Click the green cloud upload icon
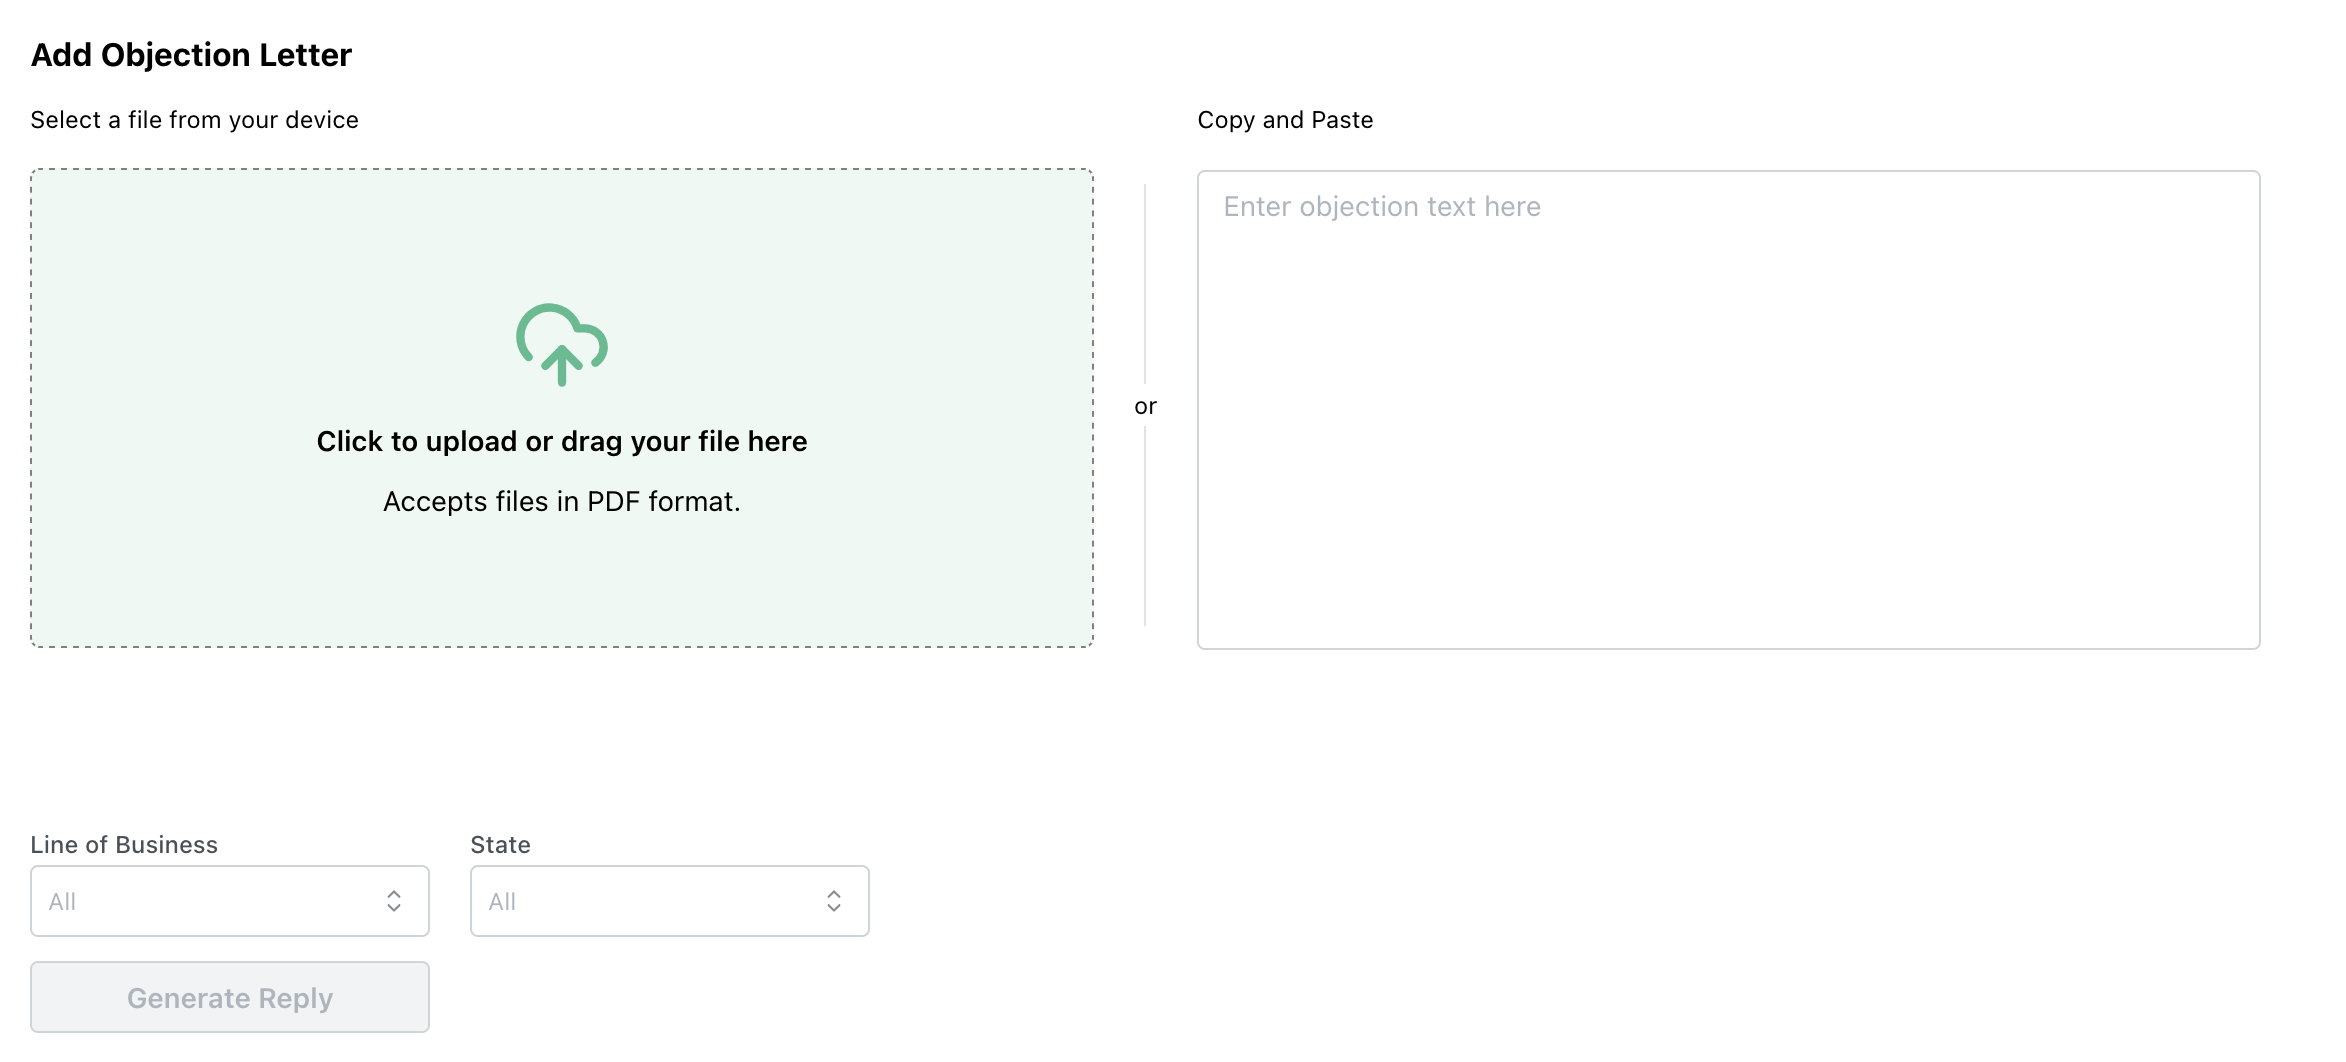2346x1062 pixels. [561, 344]
